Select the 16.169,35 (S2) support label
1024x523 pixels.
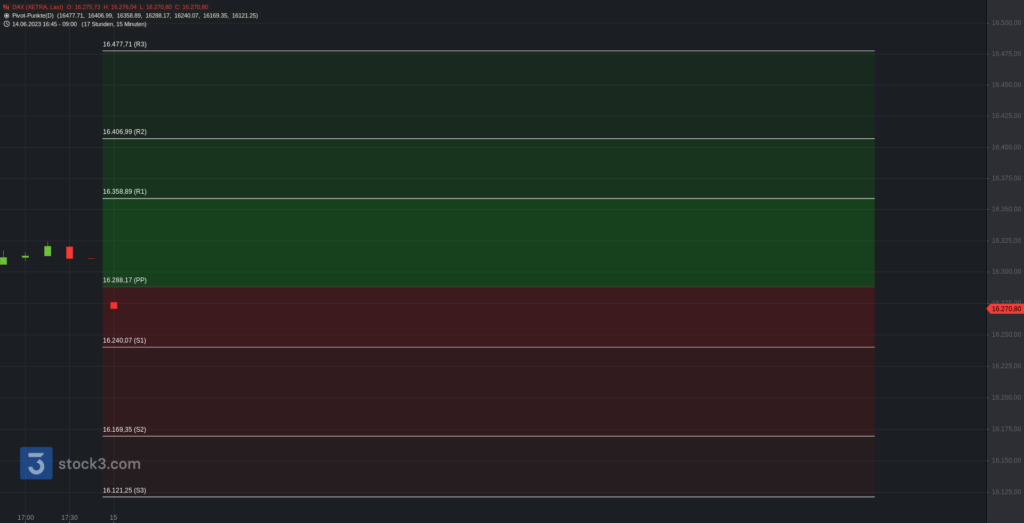pyautogui.click(x=125, y=430)
